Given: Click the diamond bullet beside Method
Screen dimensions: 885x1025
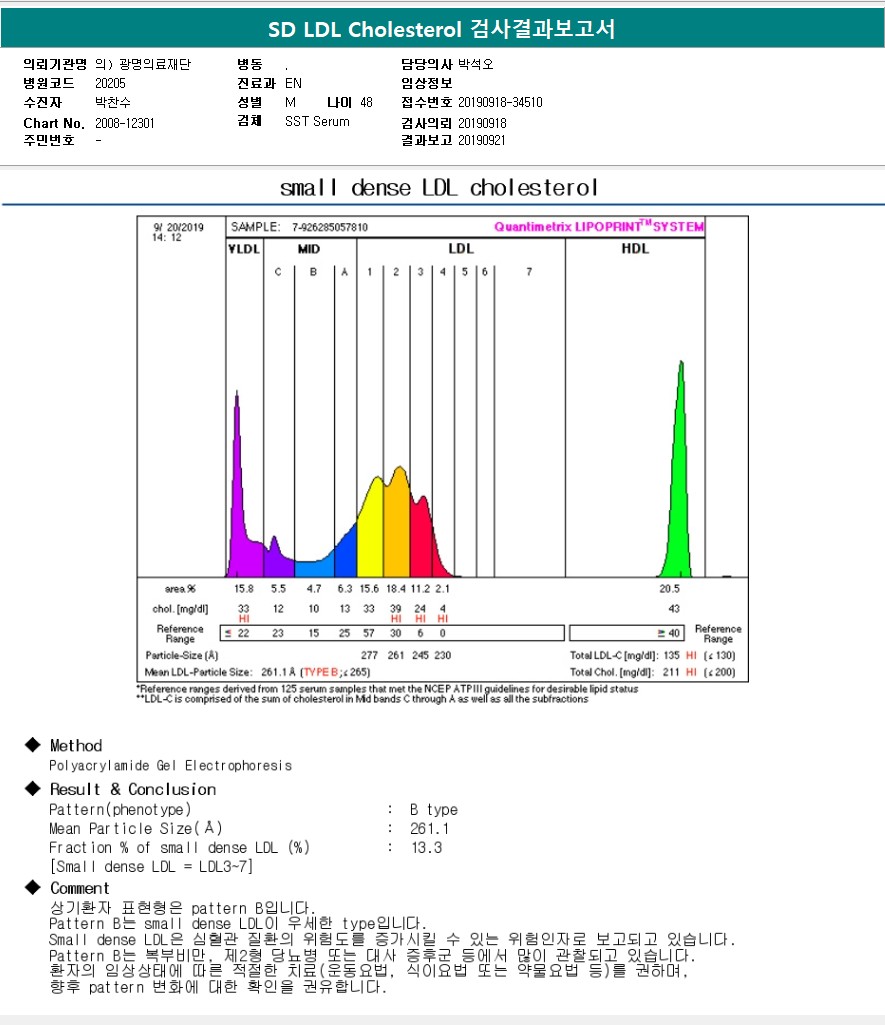Looking at the screenshot, I should (32, 745).
